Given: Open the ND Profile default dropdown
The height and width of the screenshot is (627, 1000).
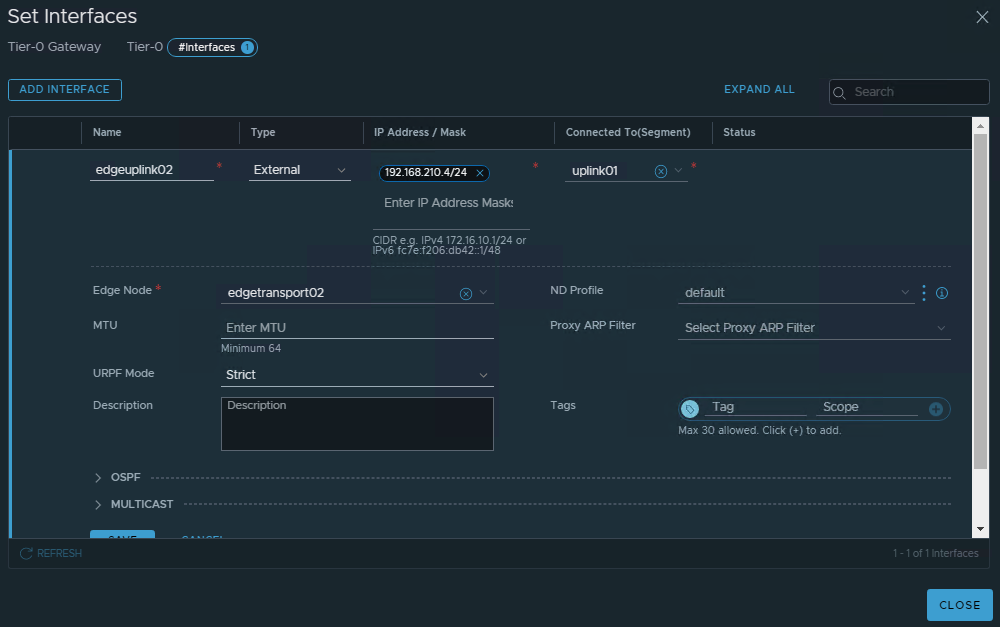Looking at the screenshot, I should point(795,293).
